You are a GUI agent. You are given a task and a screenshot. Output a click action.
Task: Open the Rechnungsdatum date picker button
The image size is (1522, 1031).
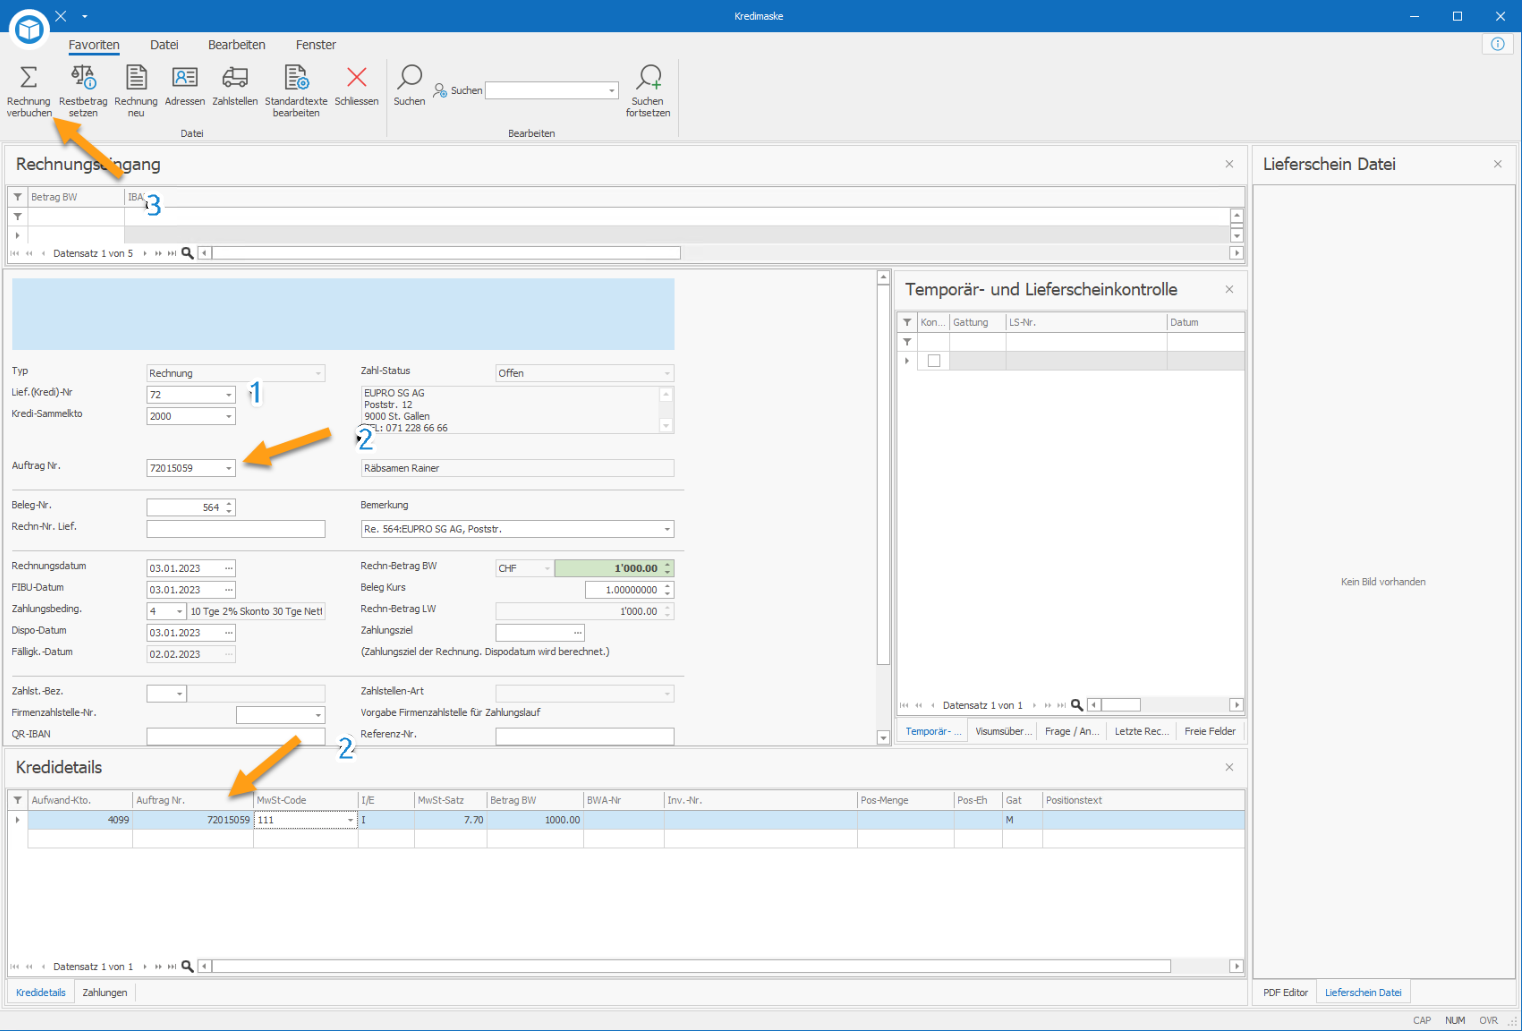pos(228,568)
